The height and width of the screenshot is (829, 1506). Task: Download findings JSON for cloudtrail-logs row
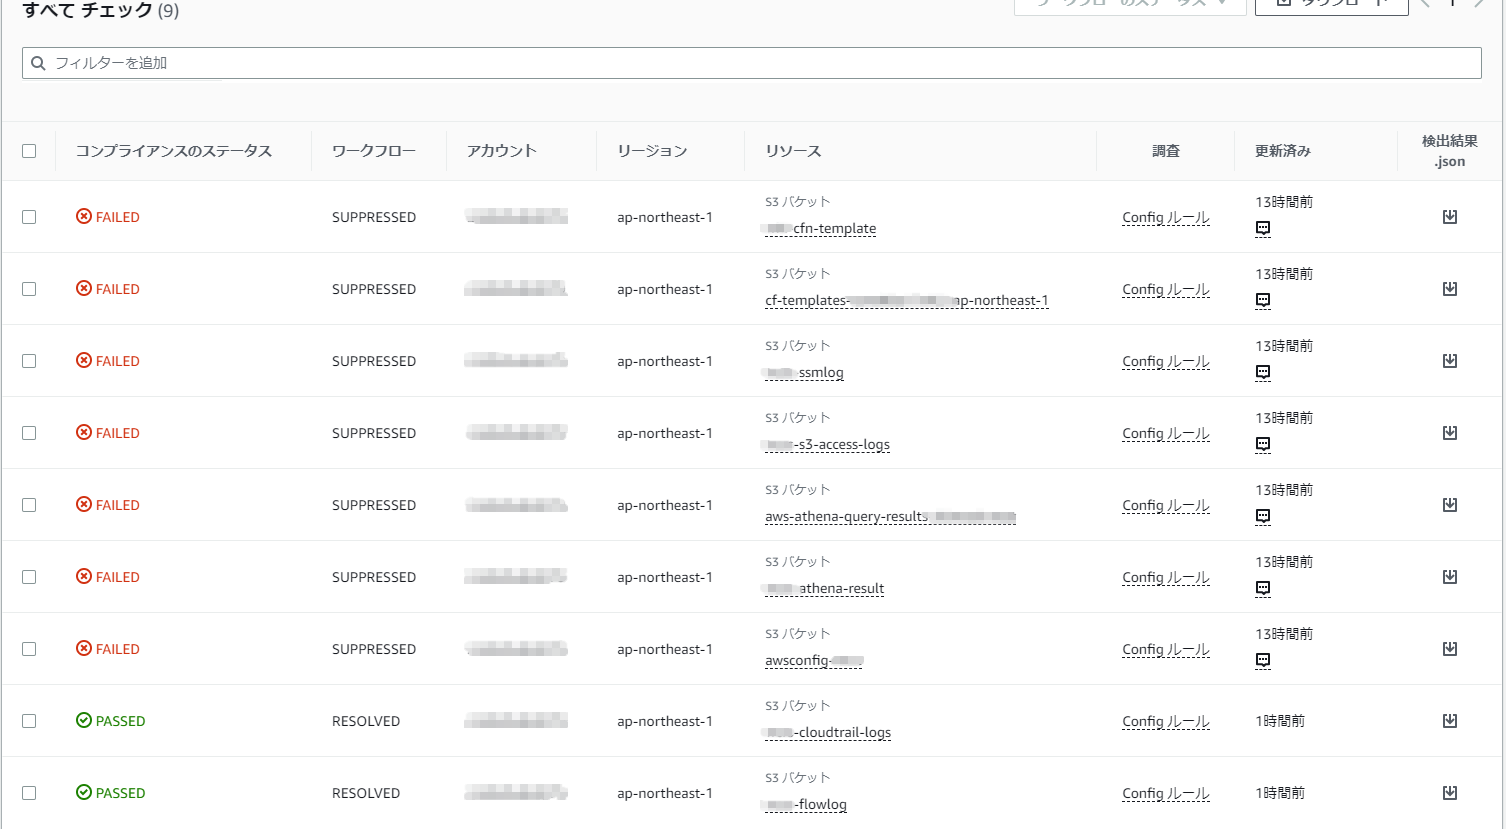[1450, 721]
